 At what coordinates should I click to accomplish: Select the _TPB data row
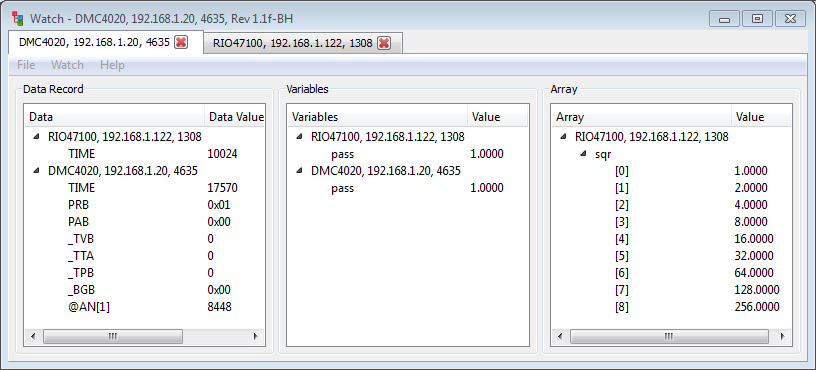[145, 273]
